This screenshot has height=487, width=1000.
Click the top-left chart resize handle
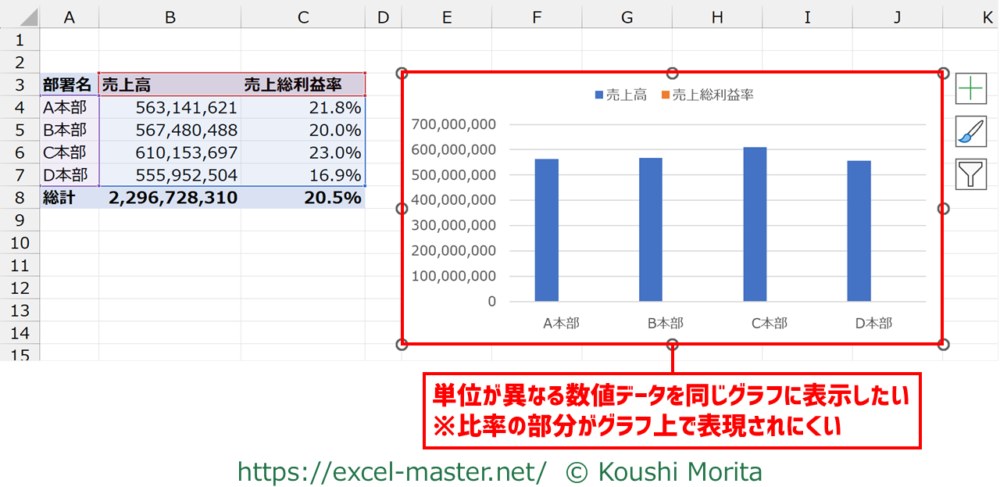tap(403, 73)
